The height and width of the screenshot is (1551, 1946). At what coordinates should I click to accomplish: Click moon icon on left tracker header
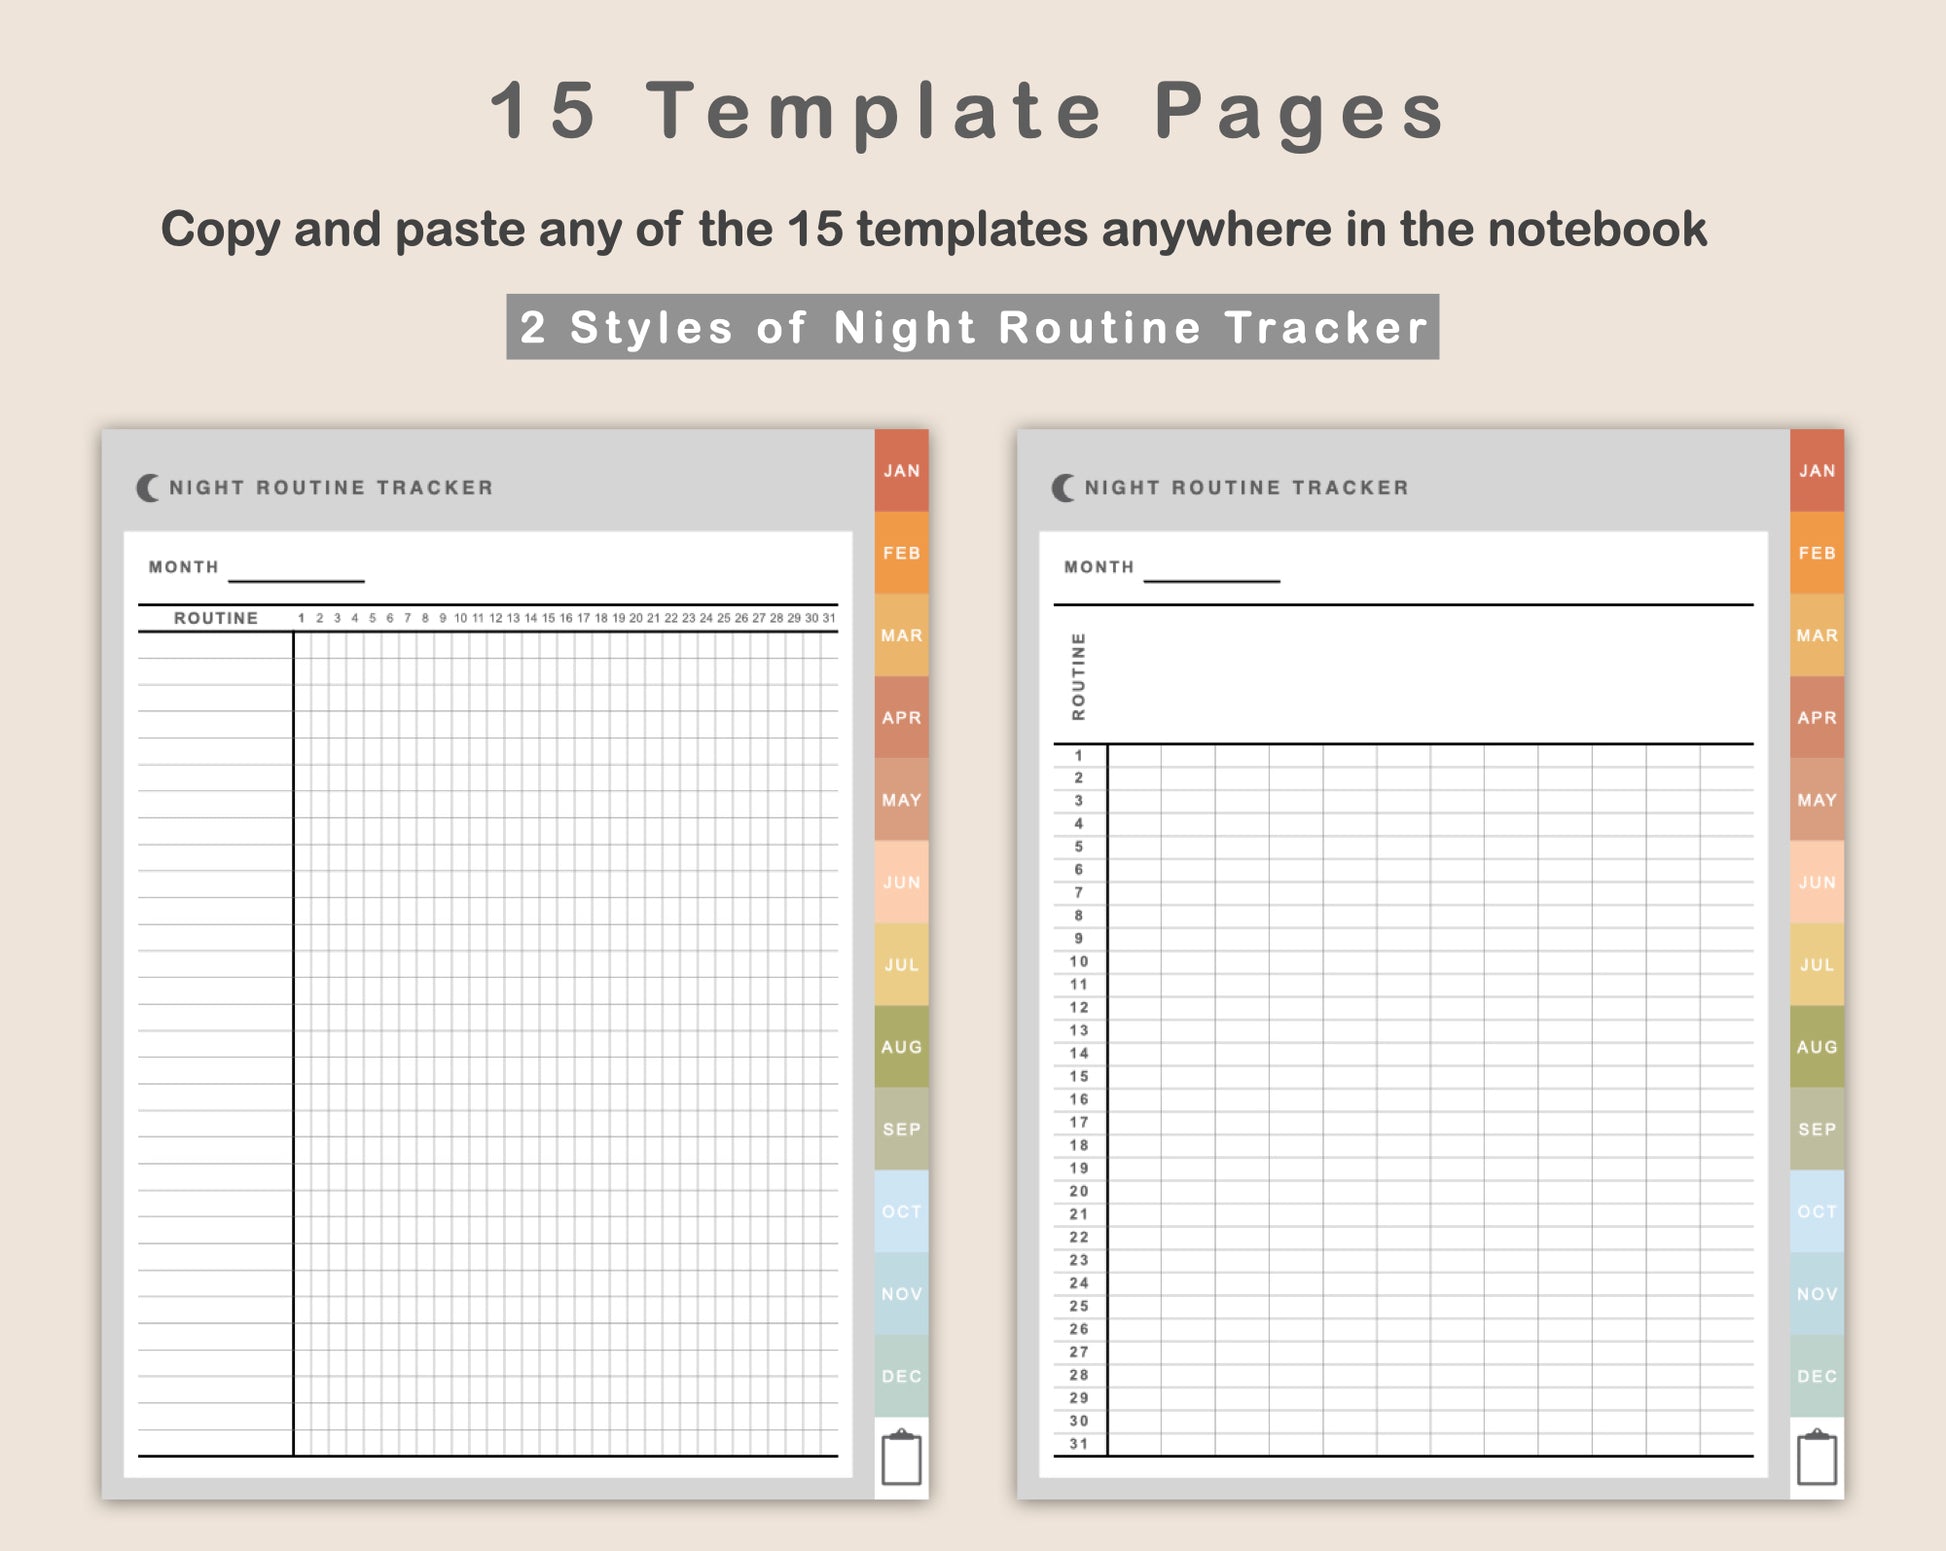(x=148, y=488)
